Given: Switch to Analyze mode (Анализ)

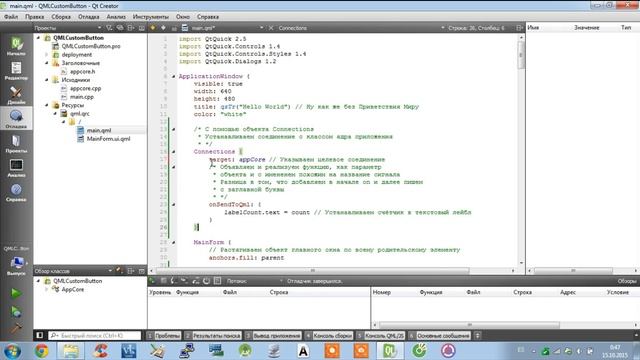Looking at the screenshot, I should [x=16, y=168].
